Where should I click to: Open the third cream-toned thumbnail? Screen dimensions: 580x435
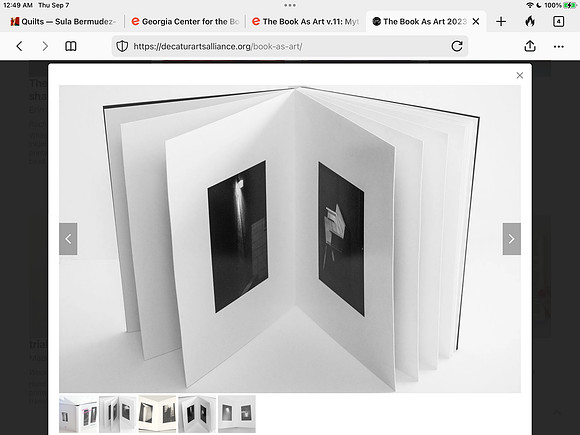coord(158,414)
